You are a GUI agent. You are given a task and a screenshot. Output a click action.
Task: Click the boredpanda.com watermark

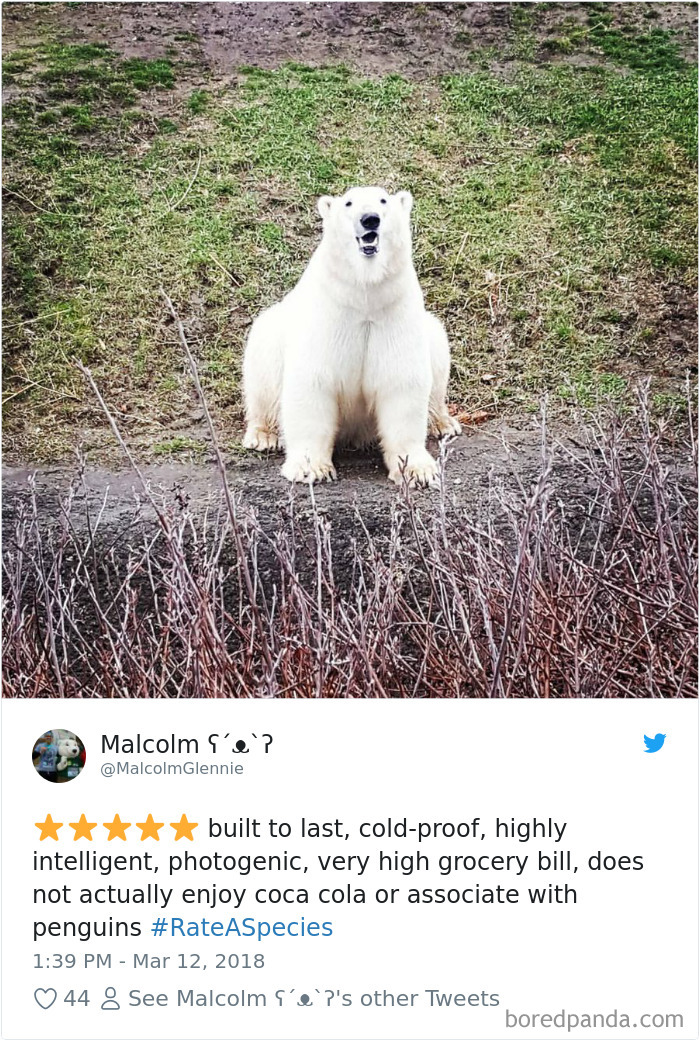tap(594, 1019)
